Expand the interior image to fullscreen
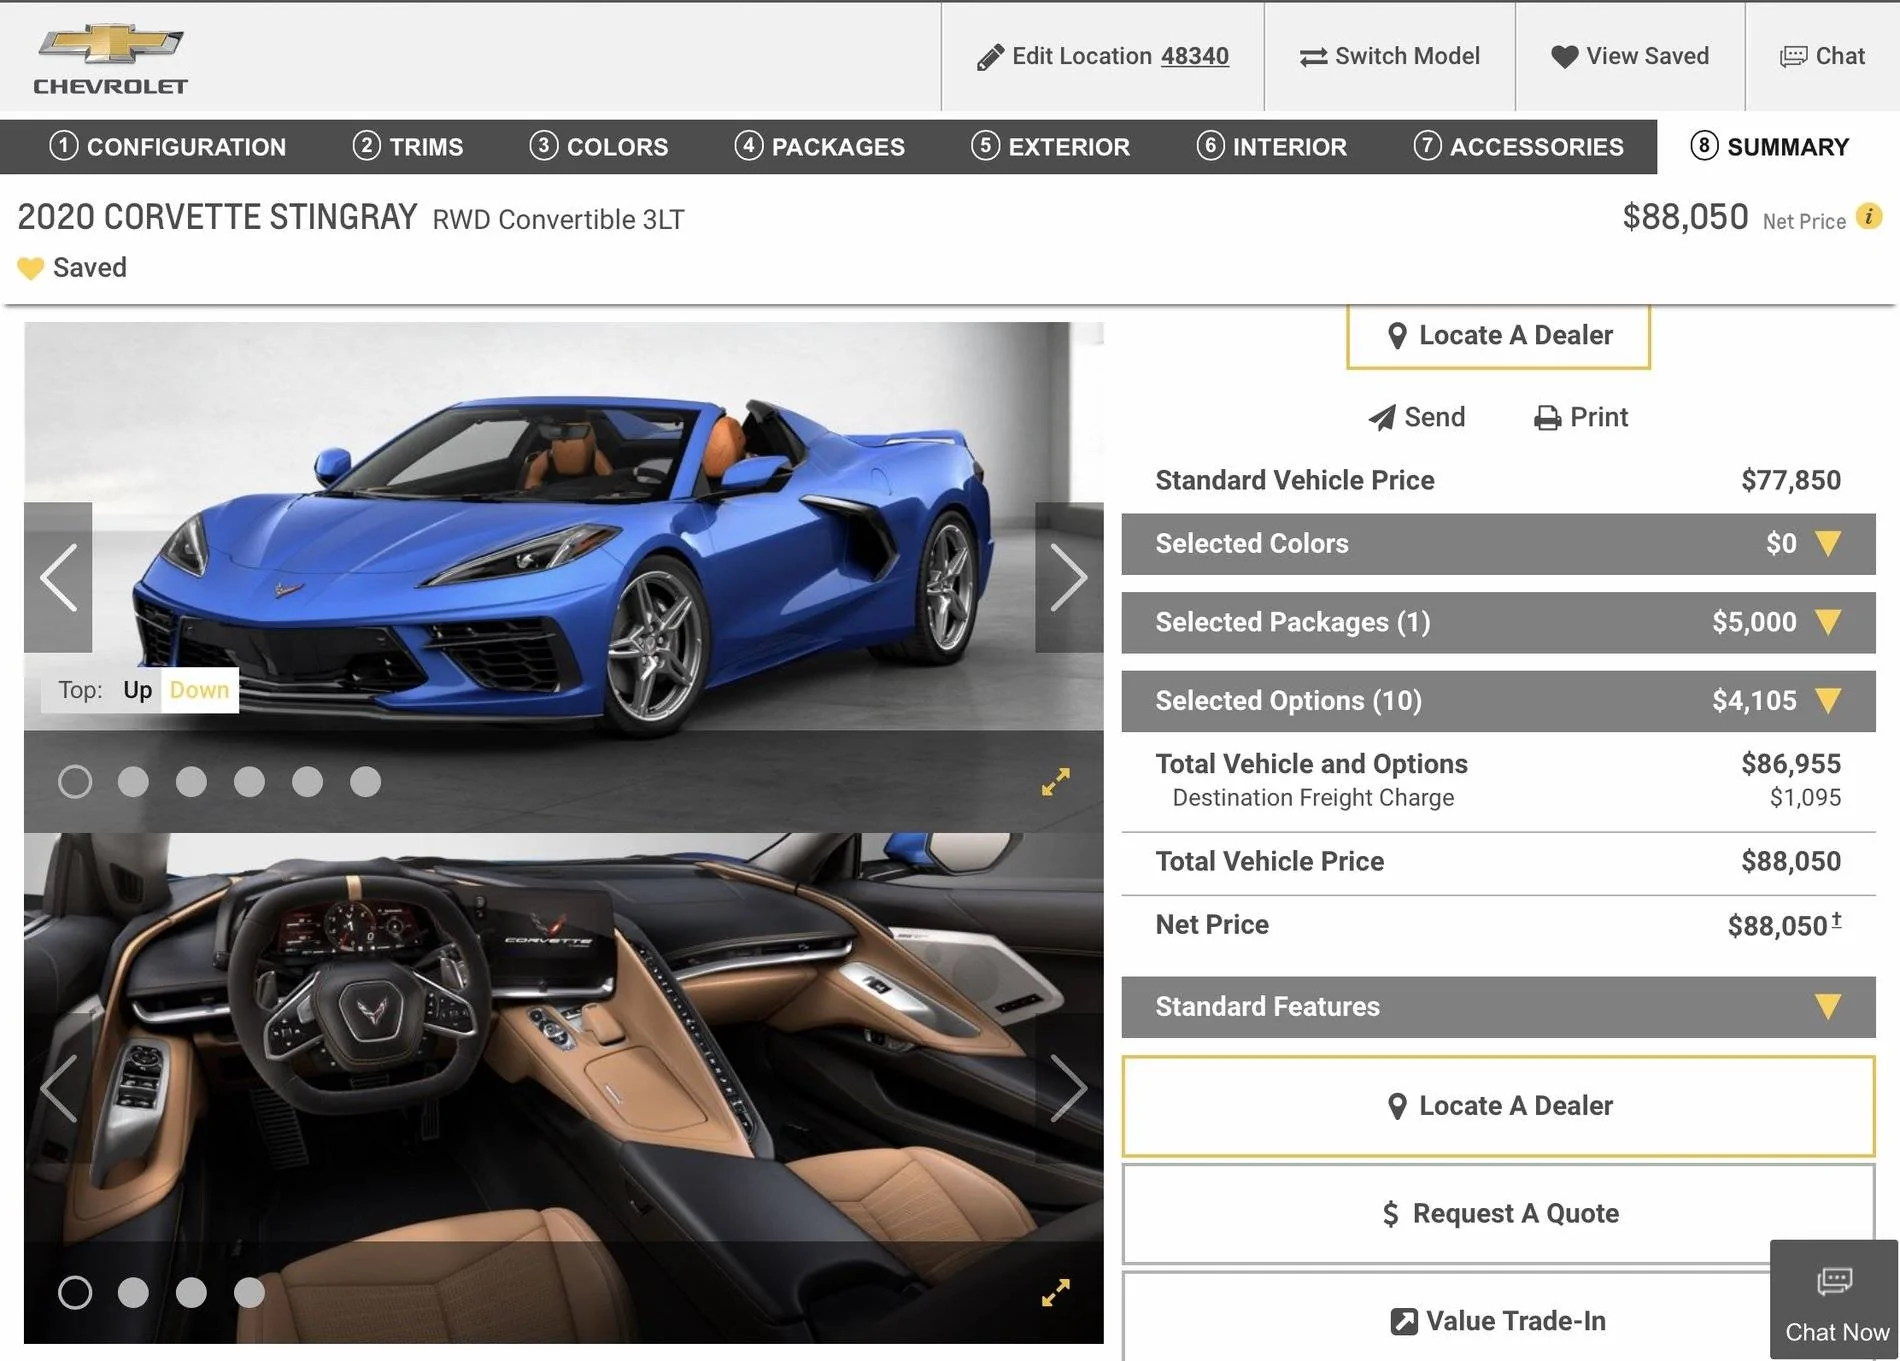 click(x=1055, y=1293)
